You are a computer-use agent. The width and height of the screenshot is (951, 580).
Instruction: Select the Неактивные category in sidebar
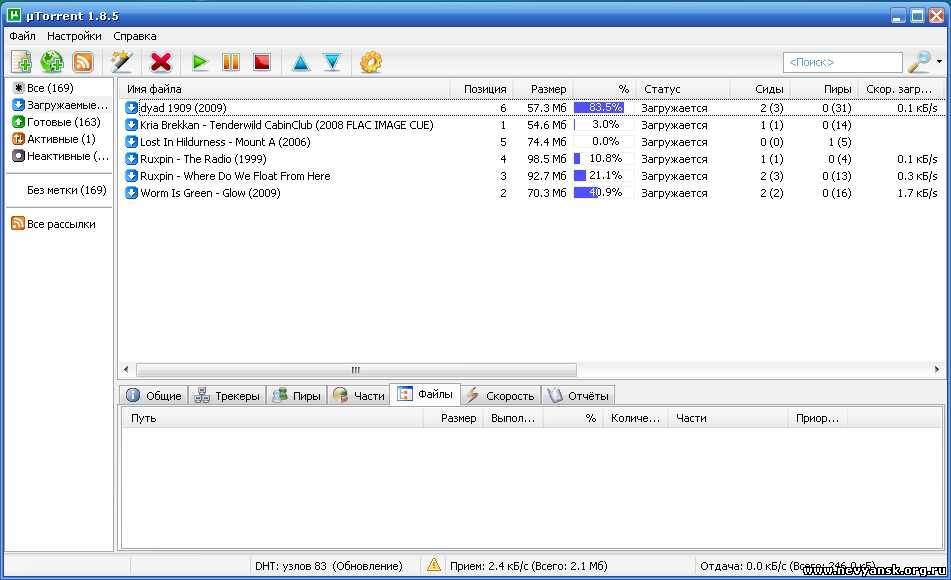tap(61, 156)
